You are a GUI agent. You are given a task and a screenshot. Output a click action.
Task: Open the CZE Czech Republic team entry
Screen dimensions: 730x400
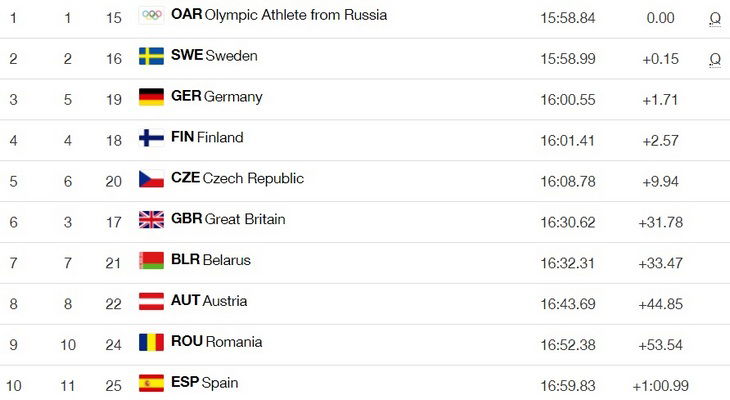237,178
